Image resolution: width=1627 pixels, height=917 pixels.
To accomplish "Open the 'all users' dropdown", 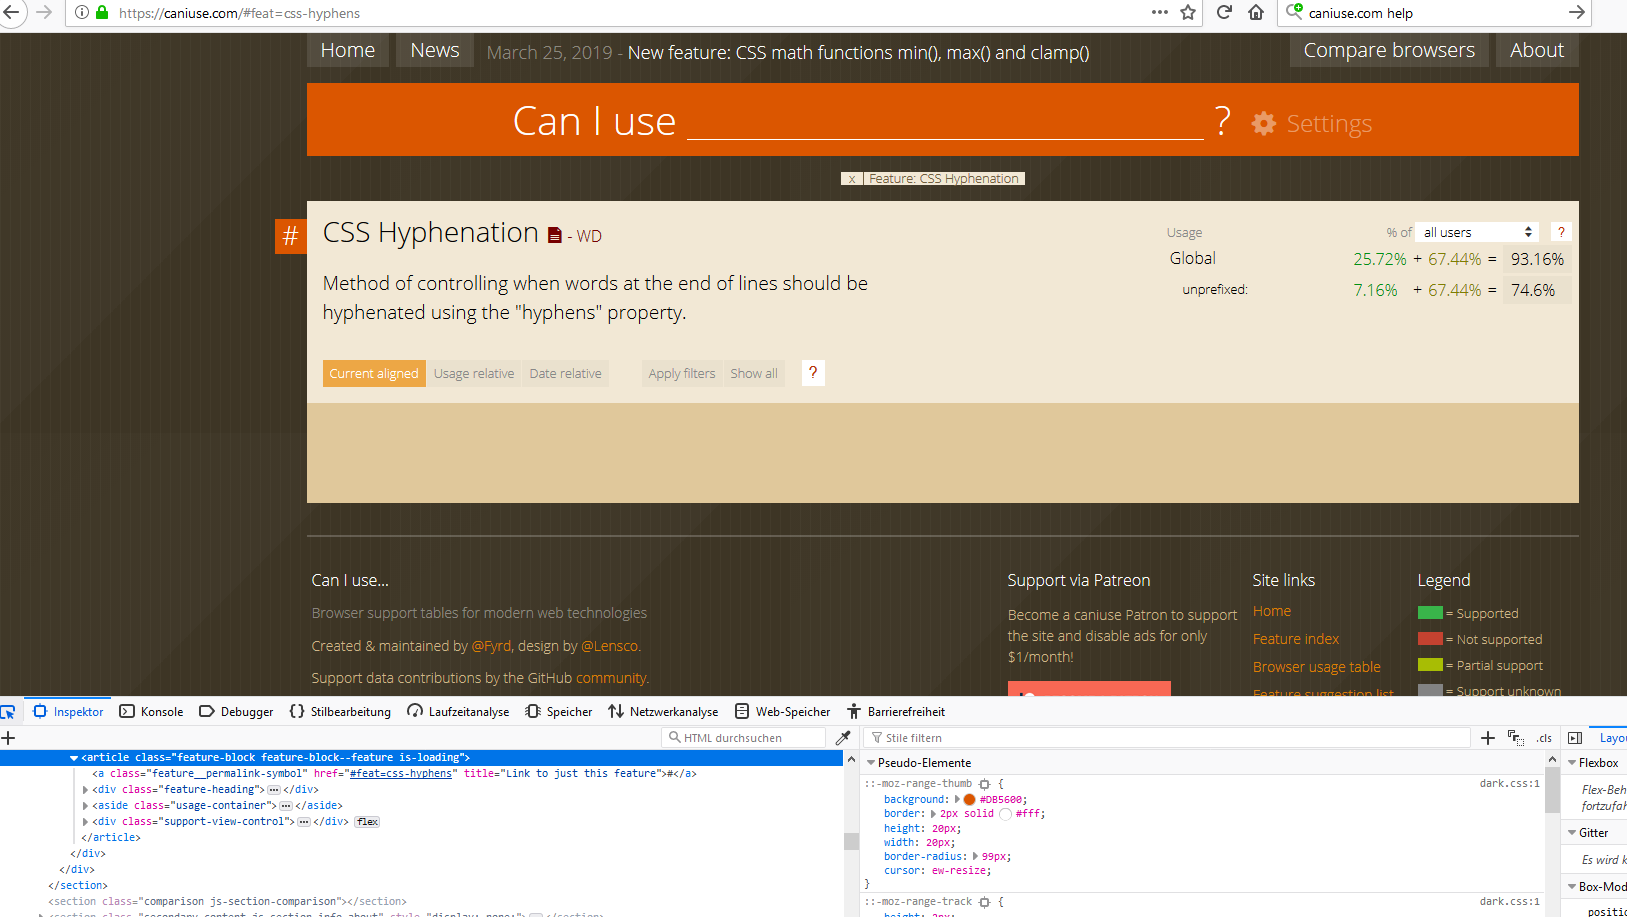I will 1476,231.
